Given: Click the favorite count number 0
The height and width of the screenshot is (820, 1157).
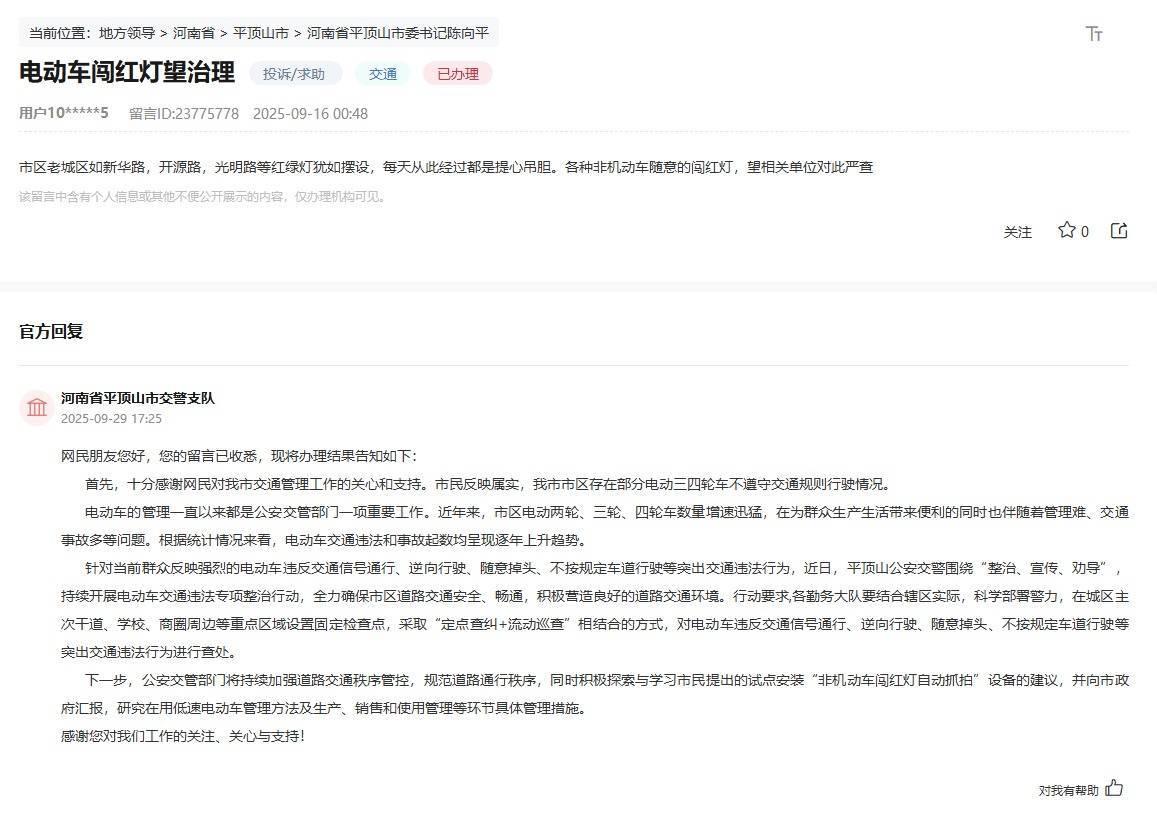Looking at the screenshot, I should [x=1084, y=230].
